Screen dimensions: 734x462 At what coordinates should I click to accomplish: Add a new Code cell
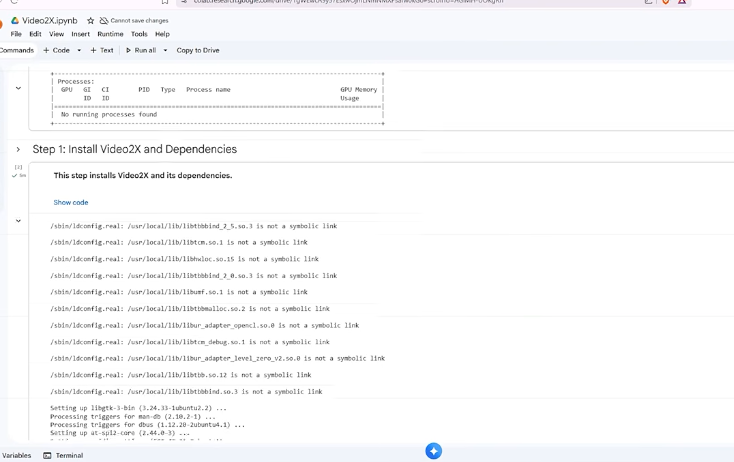[x=57, y=50]
